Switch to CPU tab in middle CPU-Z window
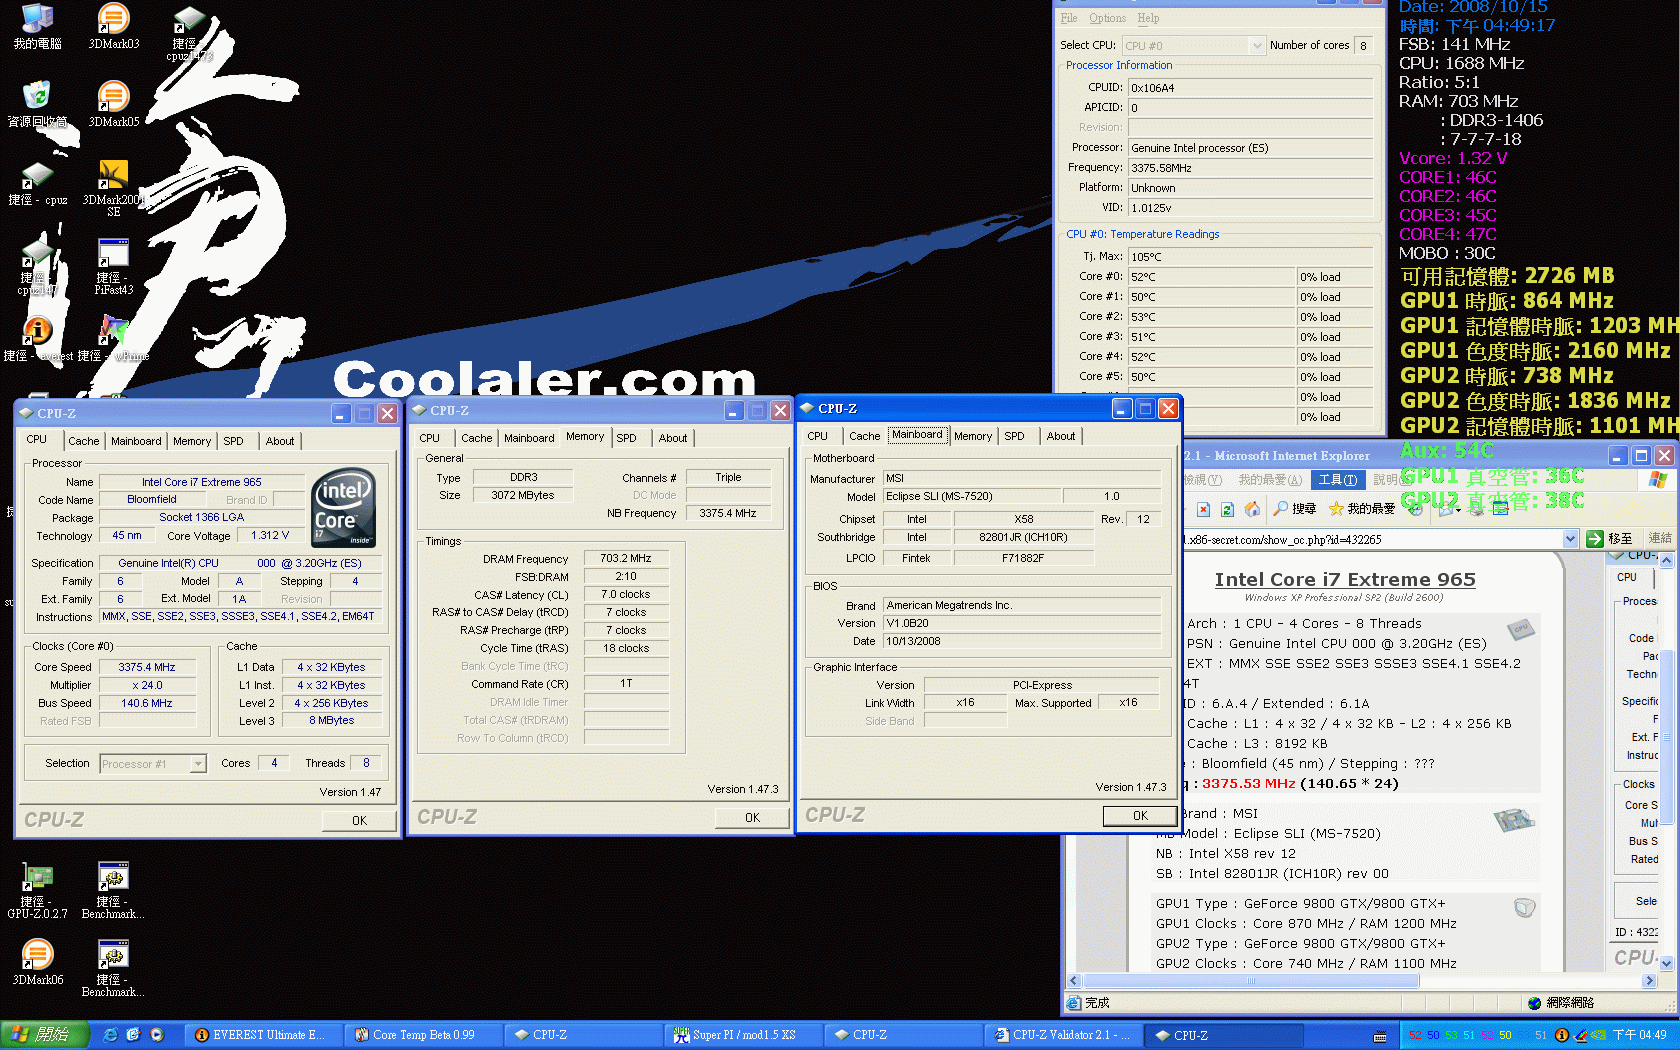Viewport: 1680px width, 1050px height. (429, 438)
